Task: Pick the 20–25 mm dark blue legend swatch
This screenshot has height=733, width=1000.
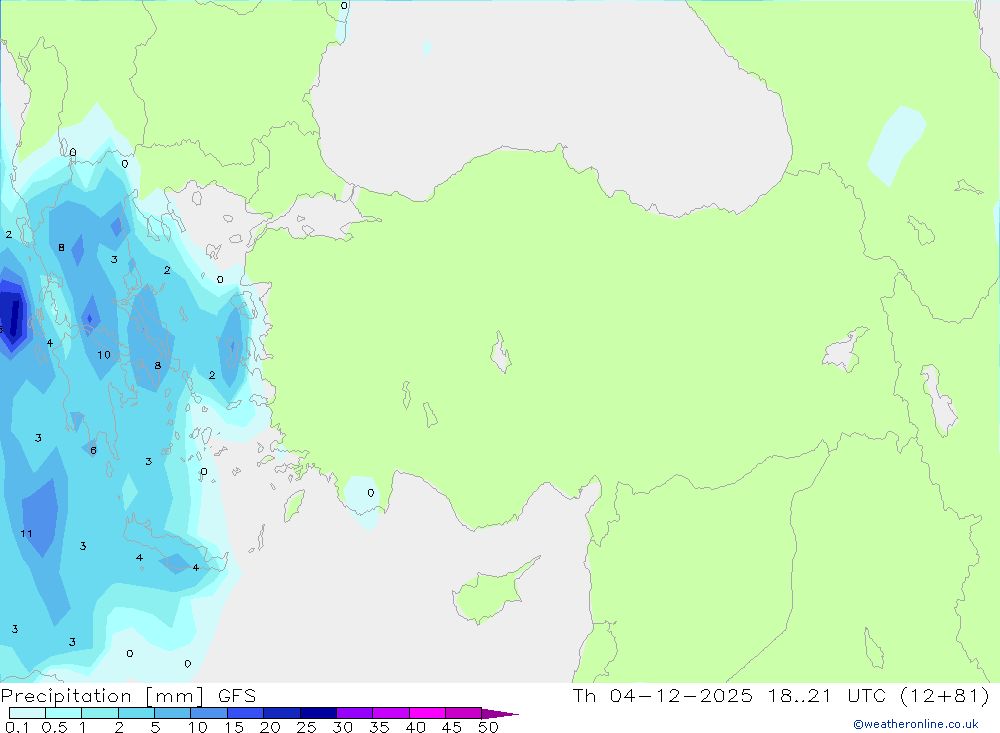Action: coord(281,713)
